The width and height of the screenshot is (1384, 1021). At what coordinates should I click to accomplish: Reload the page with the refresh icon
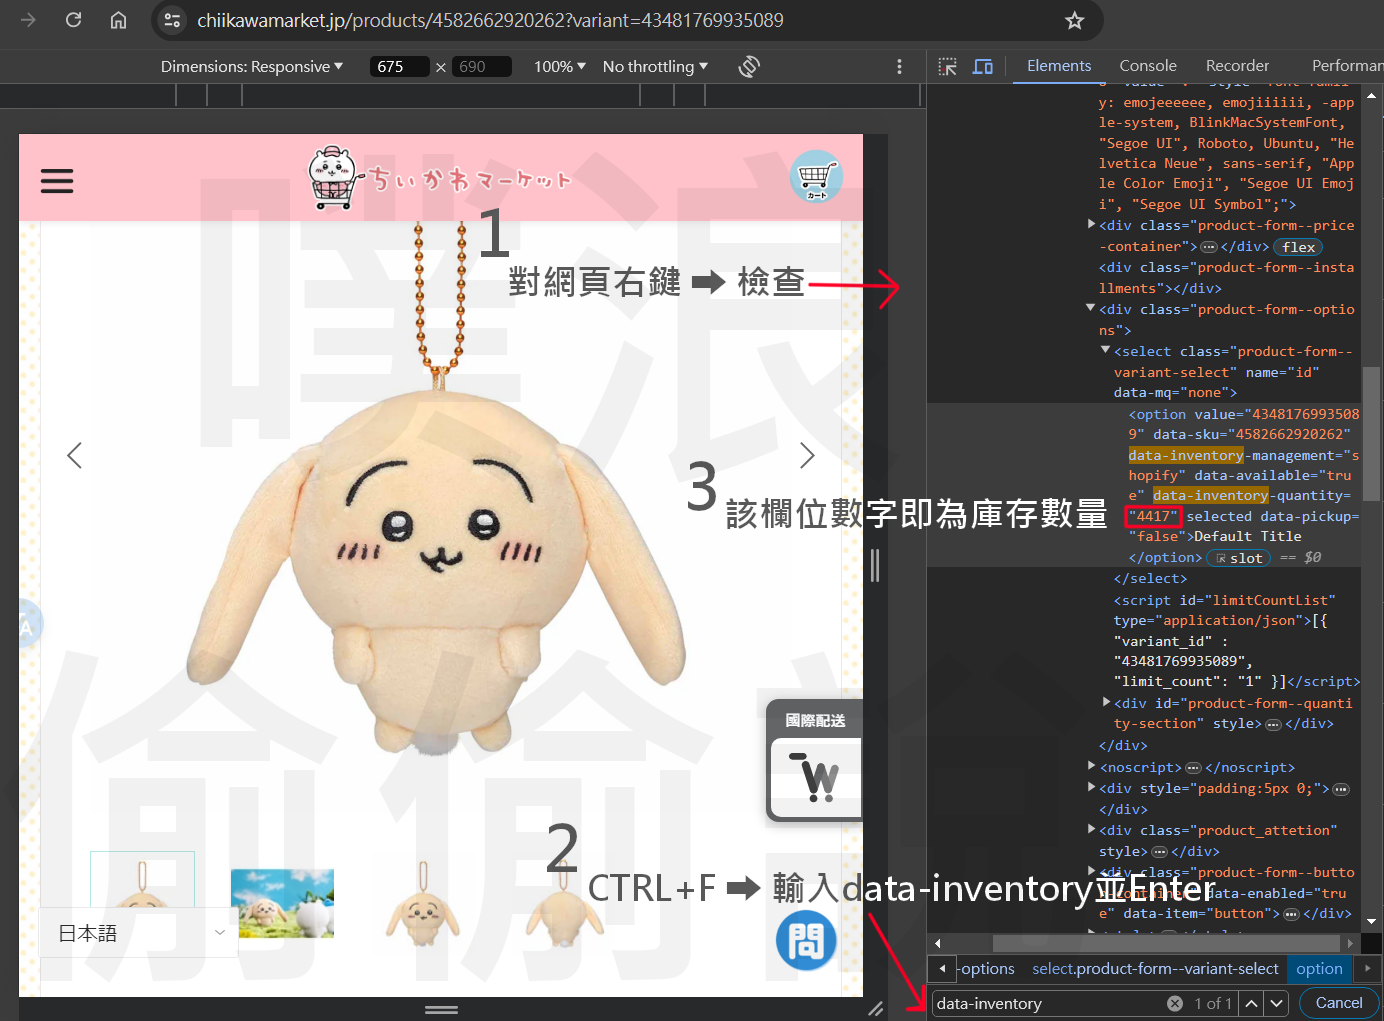pyautogui.click(x=73, y=20)
